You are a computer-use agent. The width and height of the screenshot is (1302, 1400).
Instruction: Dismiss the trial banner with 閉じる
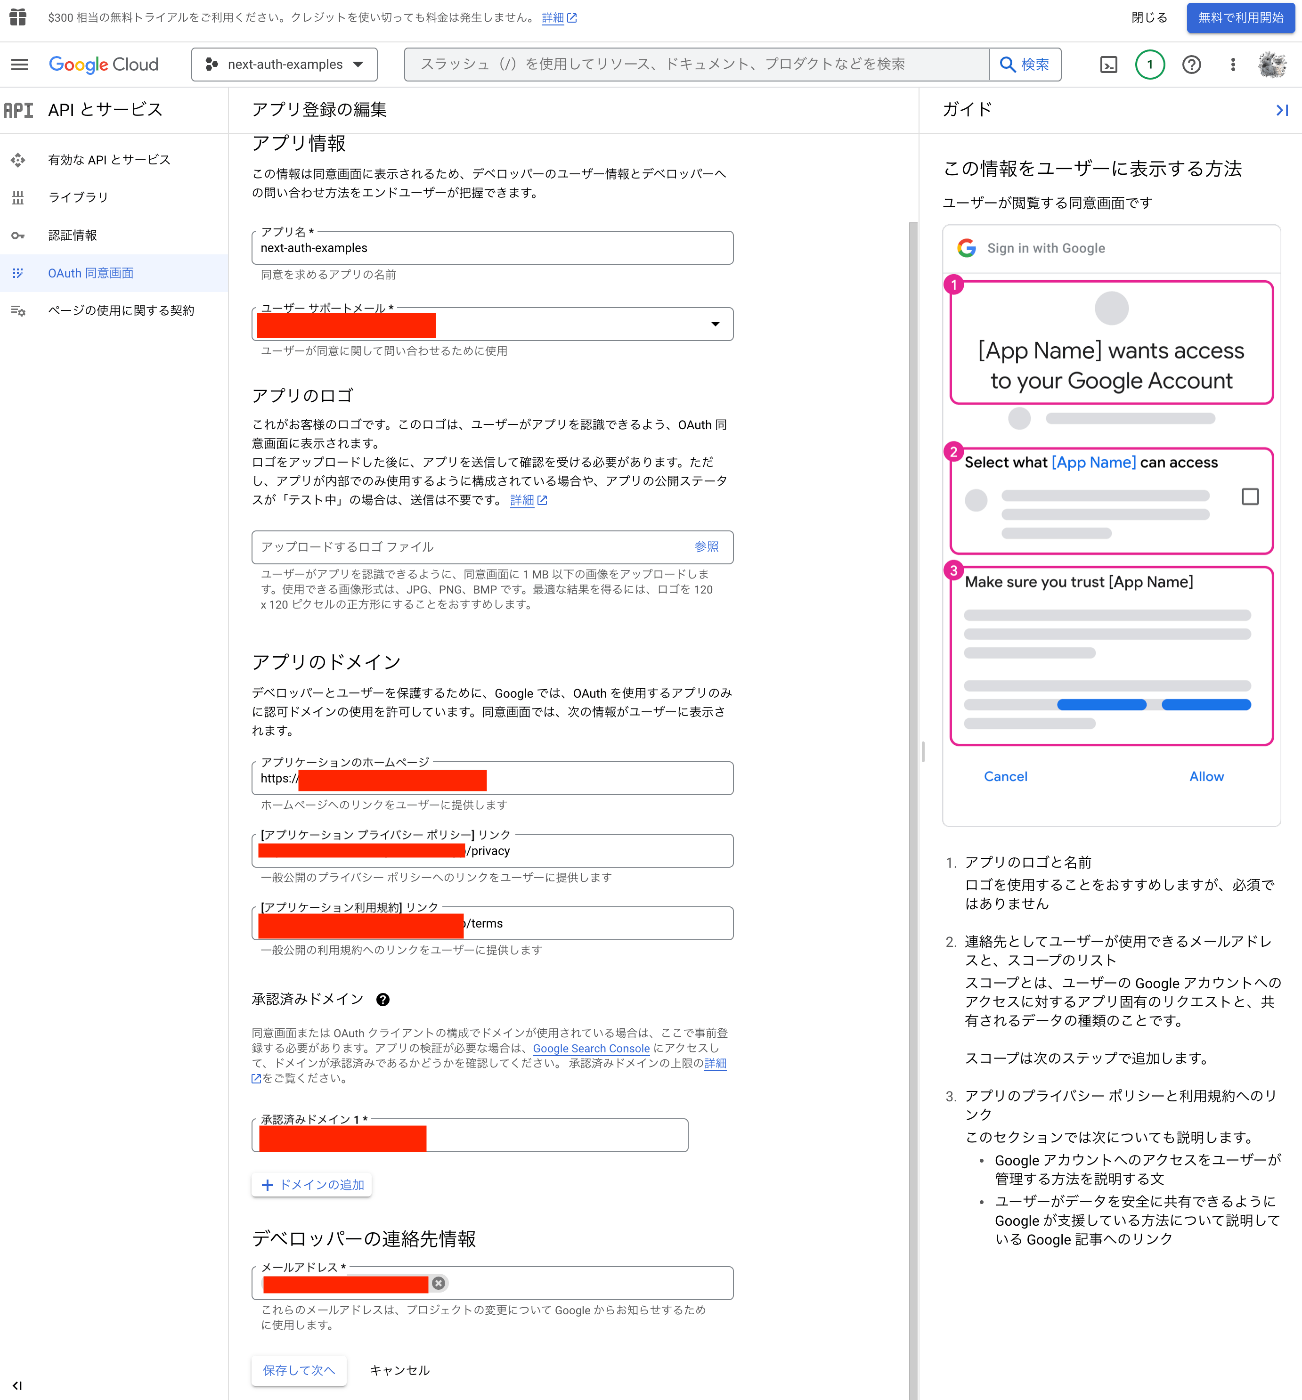point(1149,18)
